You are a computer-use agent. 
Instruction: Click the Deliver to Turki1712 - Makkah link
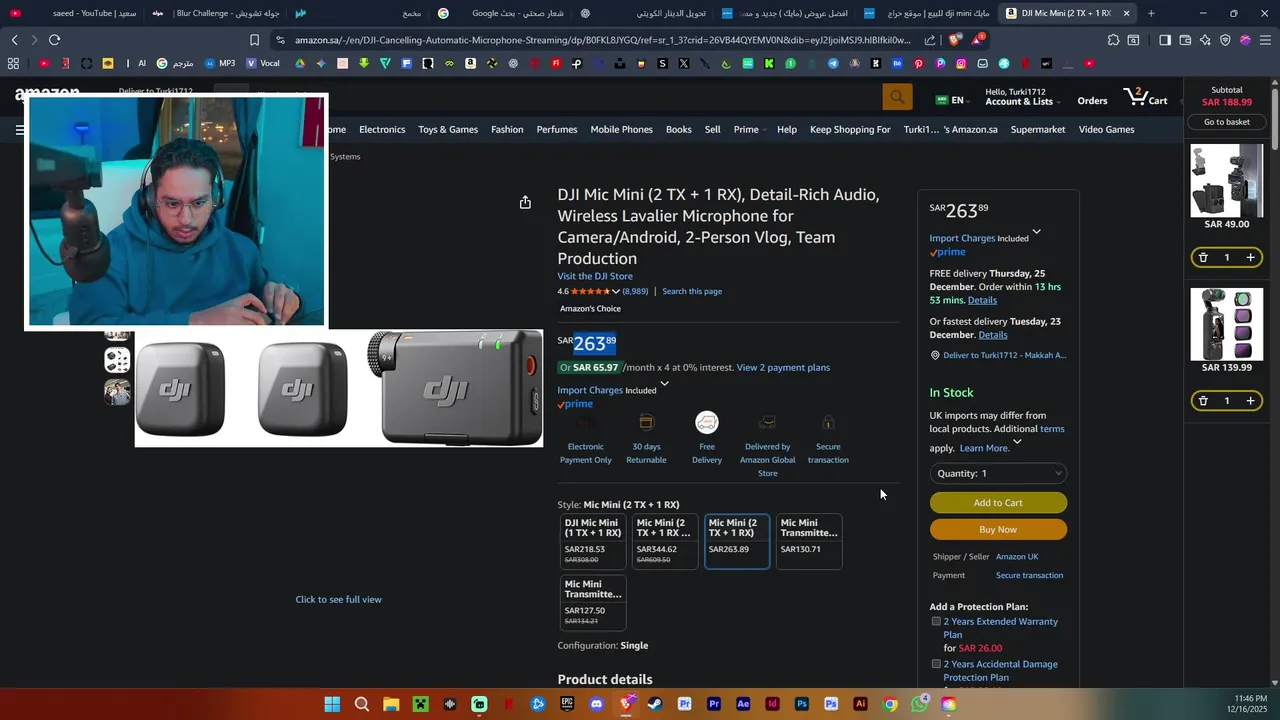point(1005,355)
